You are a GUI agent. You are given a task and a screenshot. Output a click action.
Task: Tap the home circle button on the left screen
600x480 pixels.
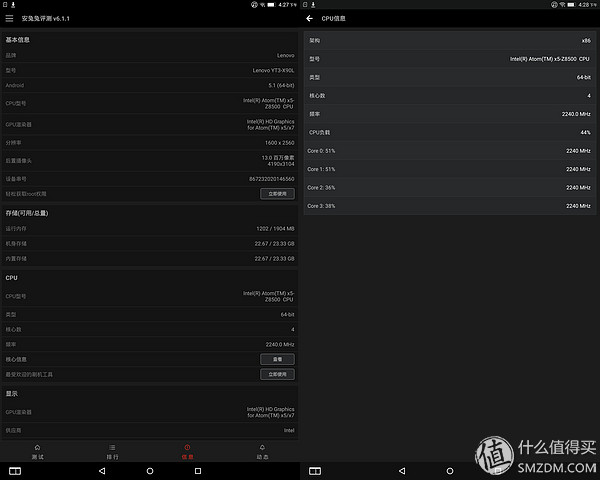pos(150,471)
